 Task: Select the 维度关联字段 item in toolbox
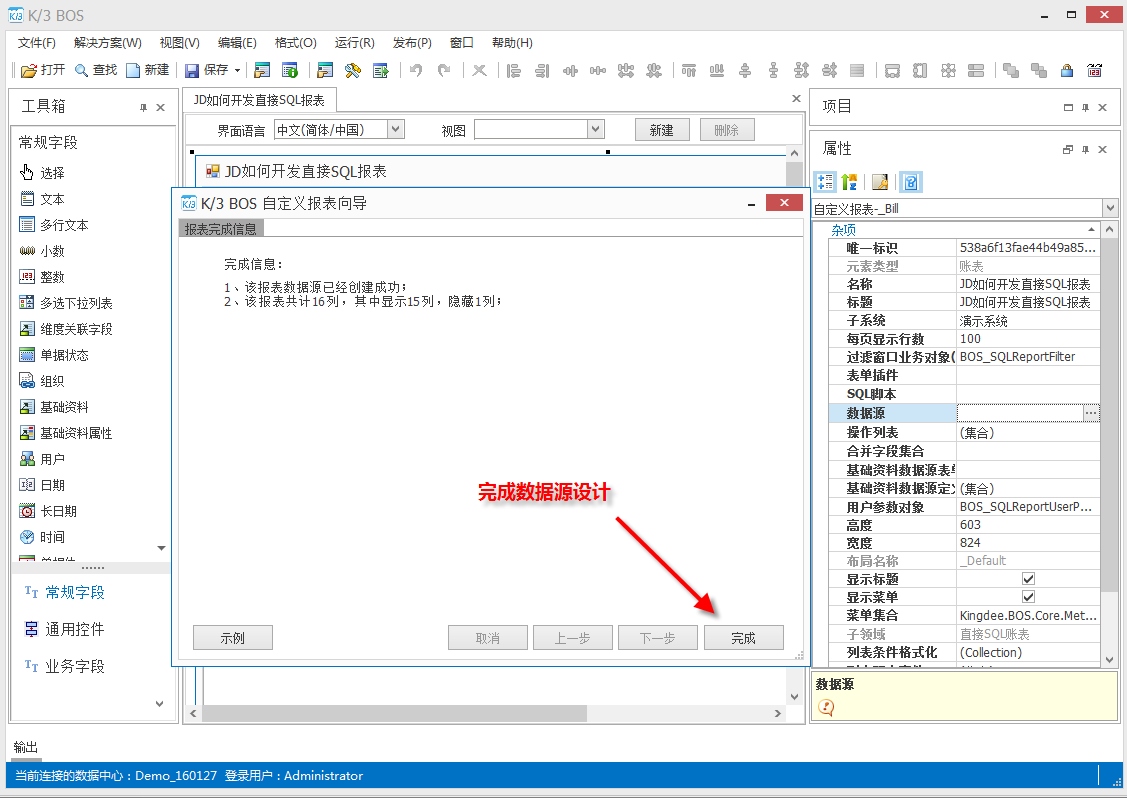(x=66, y=329)
